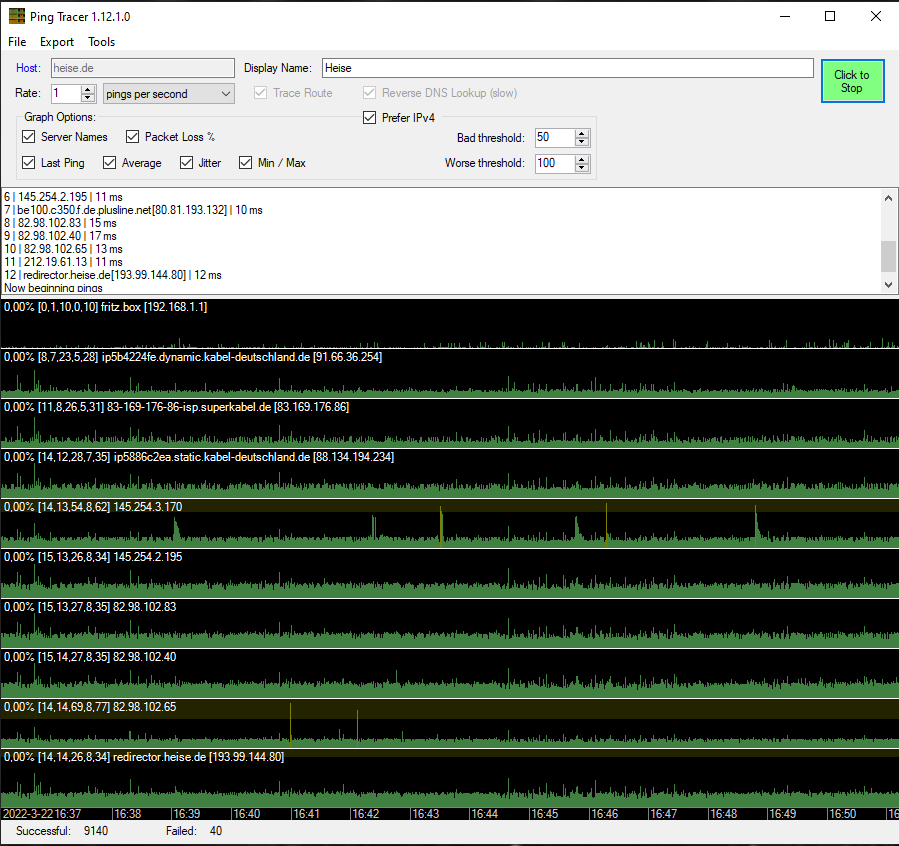Viewport: 899px width, 846px height.
Task: Decrease the Bad threshold value
Action: point(582,142)
